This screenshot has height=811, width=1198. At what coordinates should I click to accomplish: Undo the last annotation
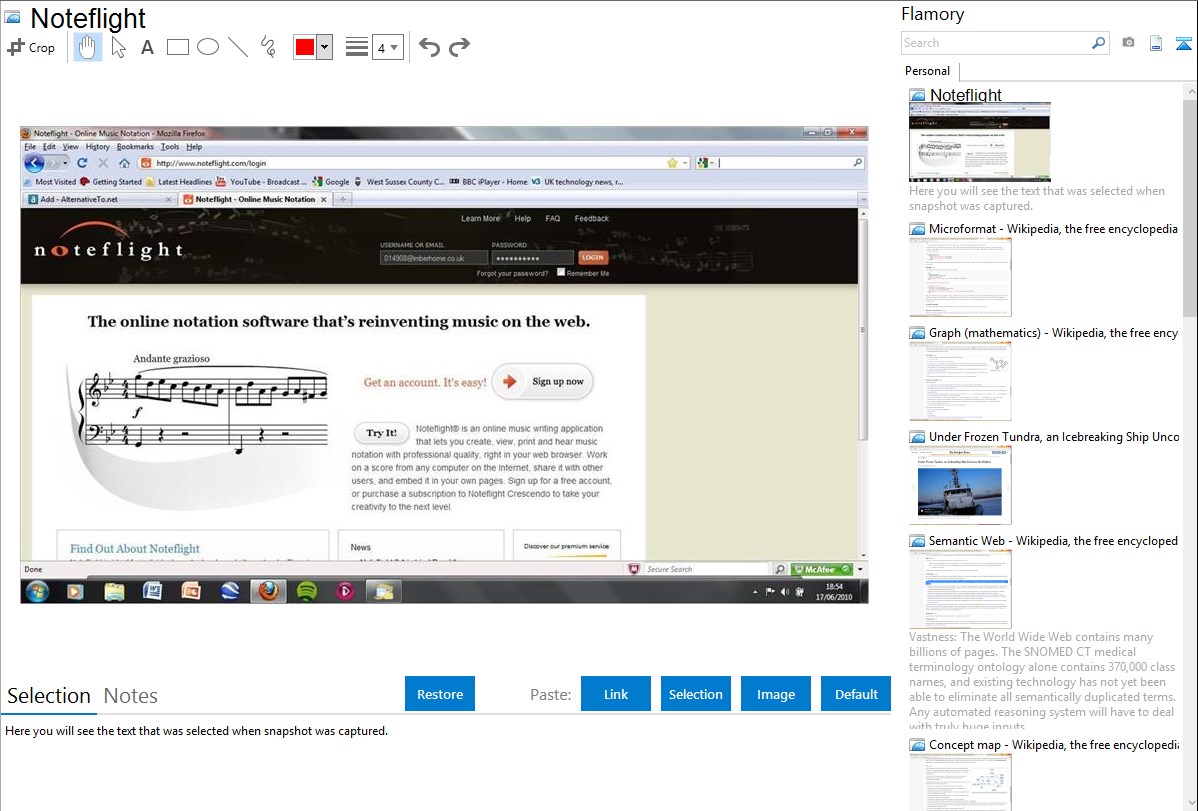(x=429, y=47)
